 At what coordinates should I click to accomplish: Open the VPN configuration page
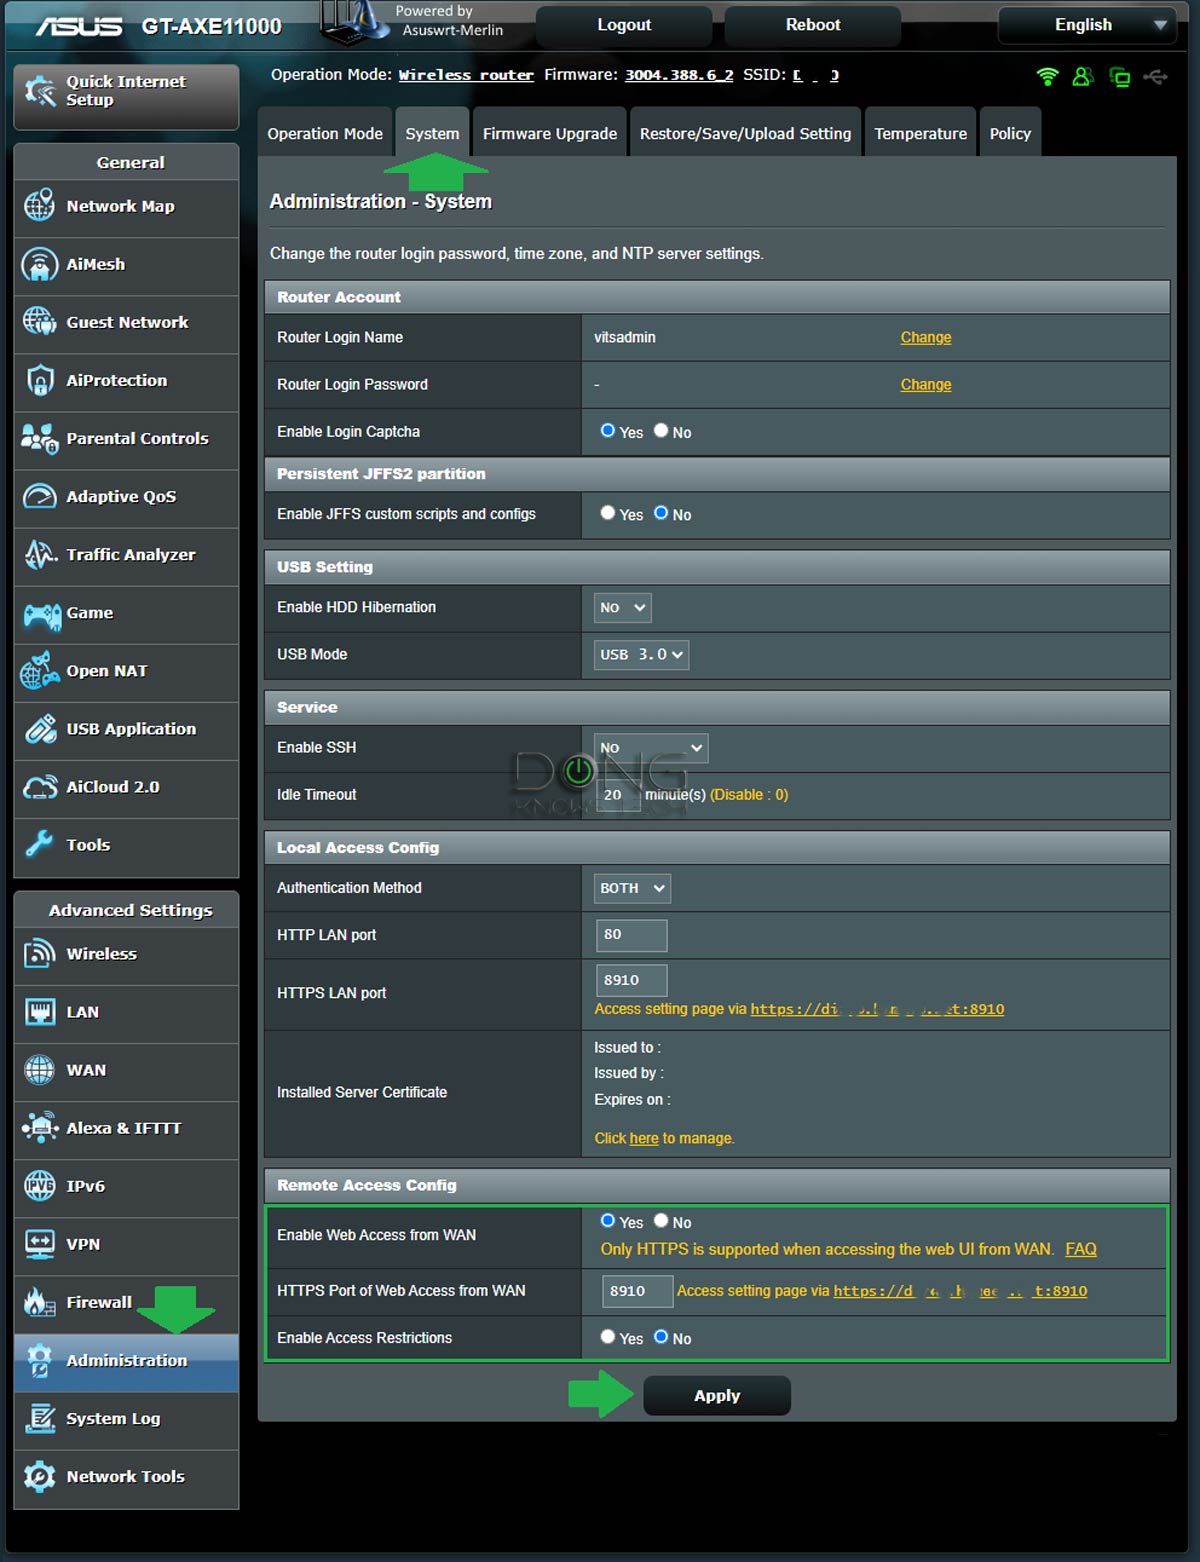pos(83,1245)
